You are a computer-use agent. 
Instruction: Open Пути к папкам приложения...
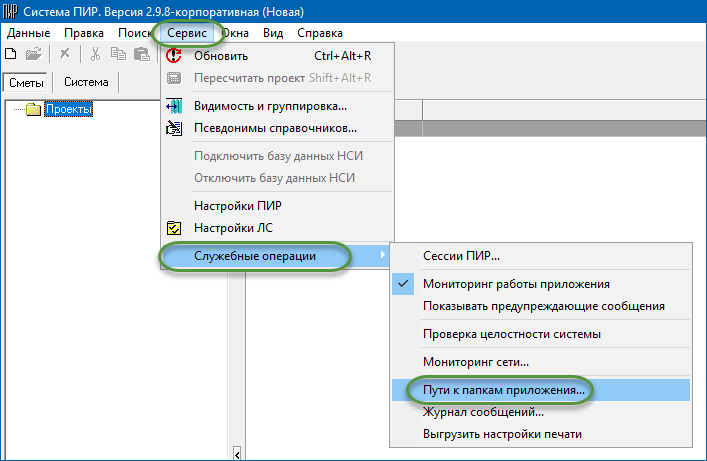click(541, 390)
